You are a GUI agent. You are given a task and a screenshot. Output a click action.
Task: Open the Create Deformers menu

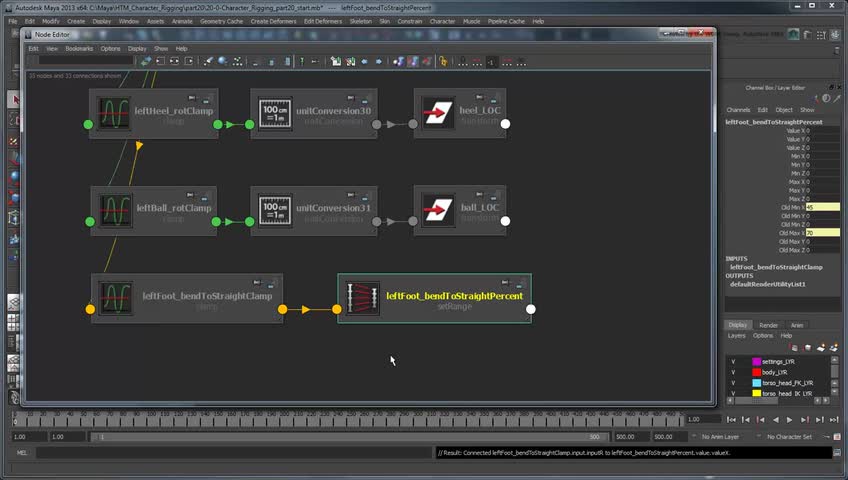point(273,21)
